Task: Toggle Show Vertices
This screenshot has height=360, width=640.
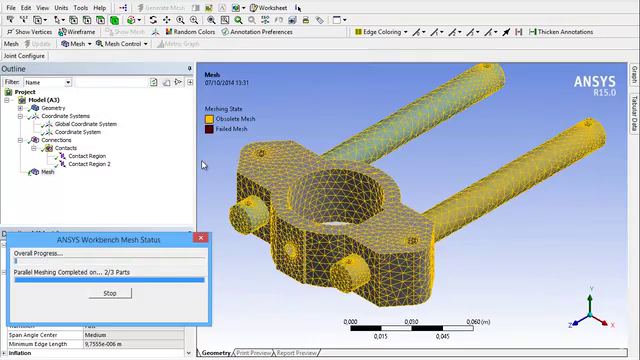Action: [x=29, y=32]
